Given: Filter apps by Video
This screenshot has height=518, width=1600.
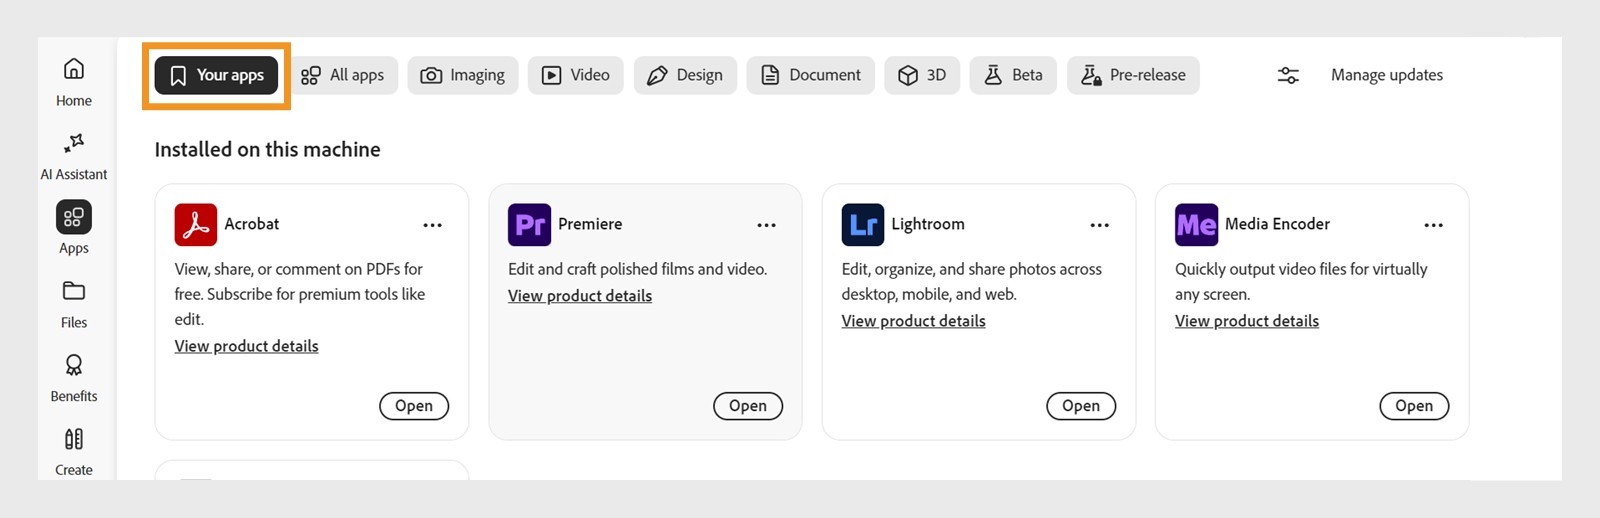Looking at the screenshot, I should coord(576,75).
